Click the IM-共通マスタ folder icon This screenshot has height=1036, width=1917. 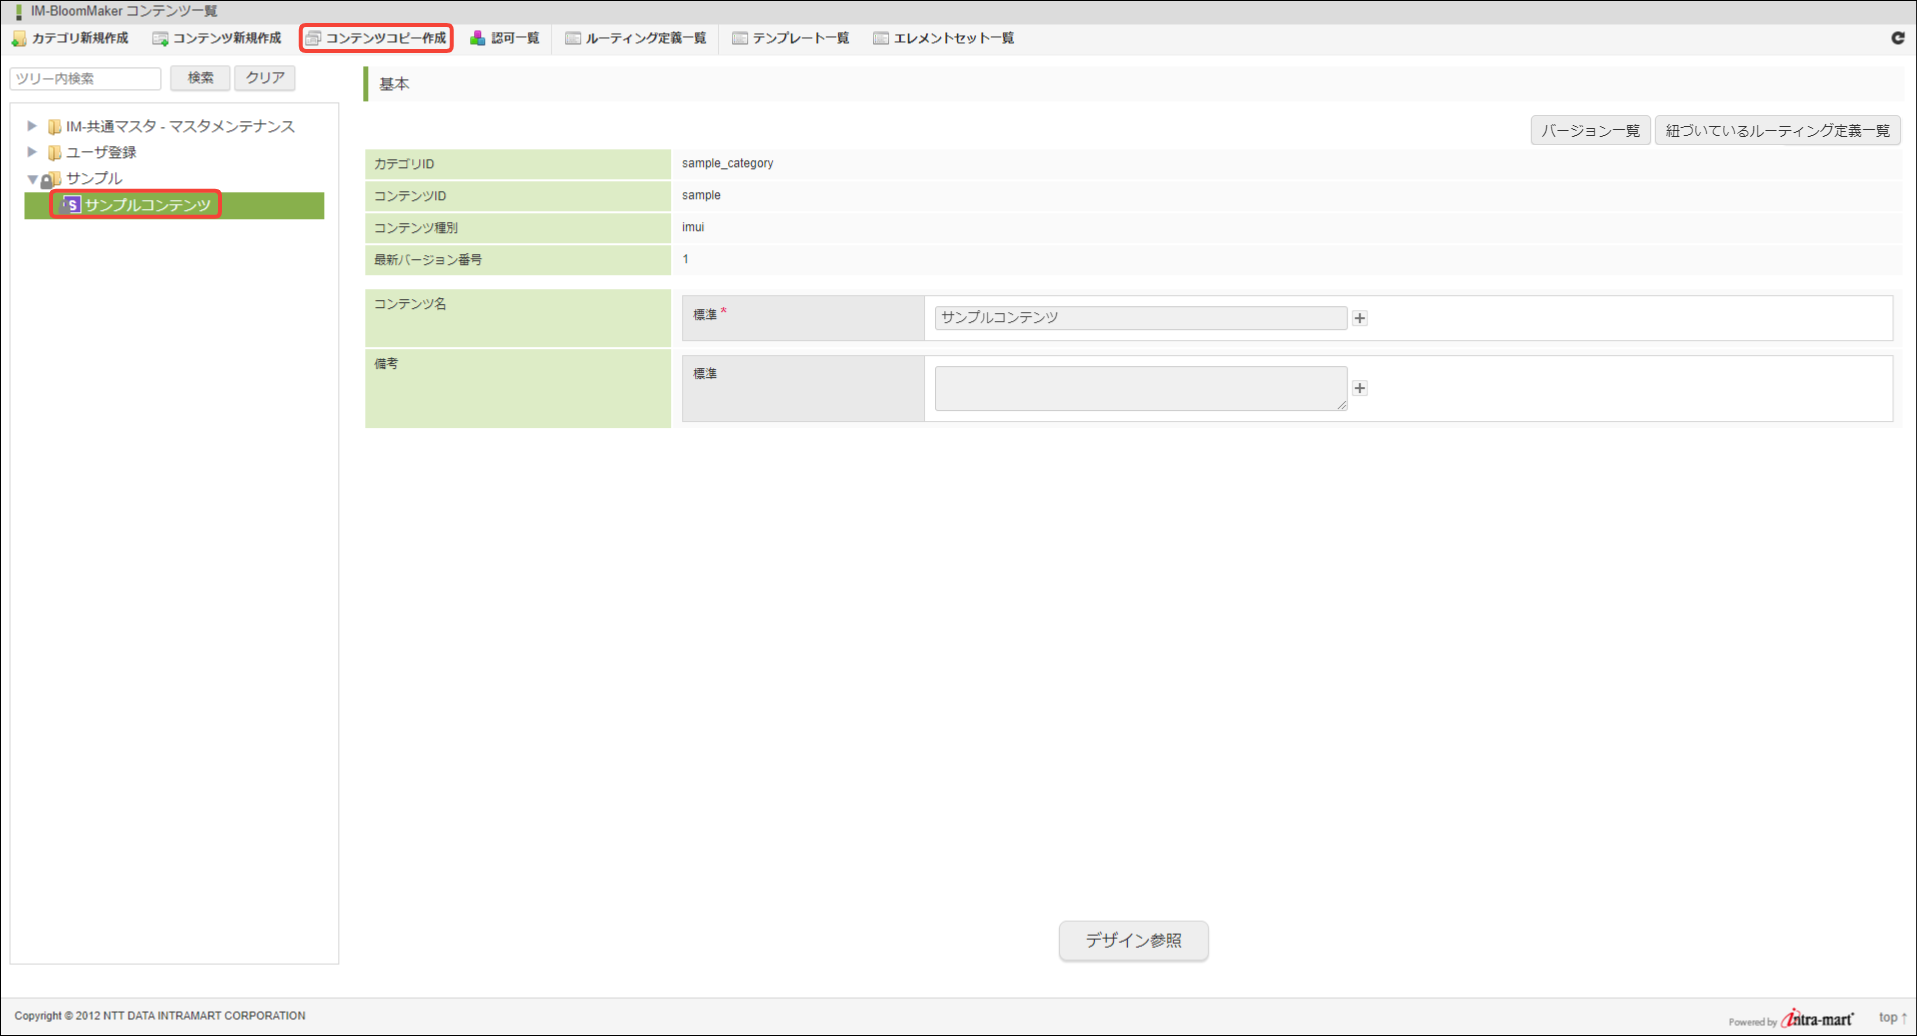pos(54,127)
